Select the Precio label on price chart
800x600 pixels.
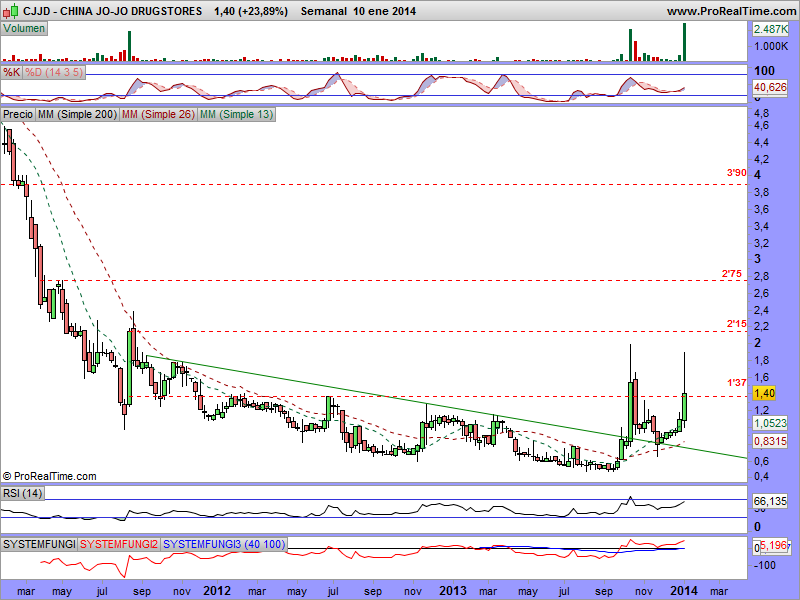(18, 114)
